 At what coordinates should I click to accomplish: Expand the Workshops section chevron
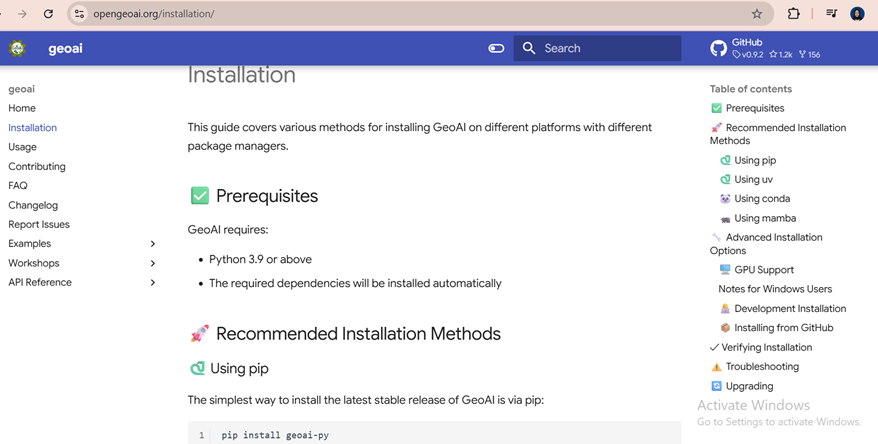[x=152, y=263]
